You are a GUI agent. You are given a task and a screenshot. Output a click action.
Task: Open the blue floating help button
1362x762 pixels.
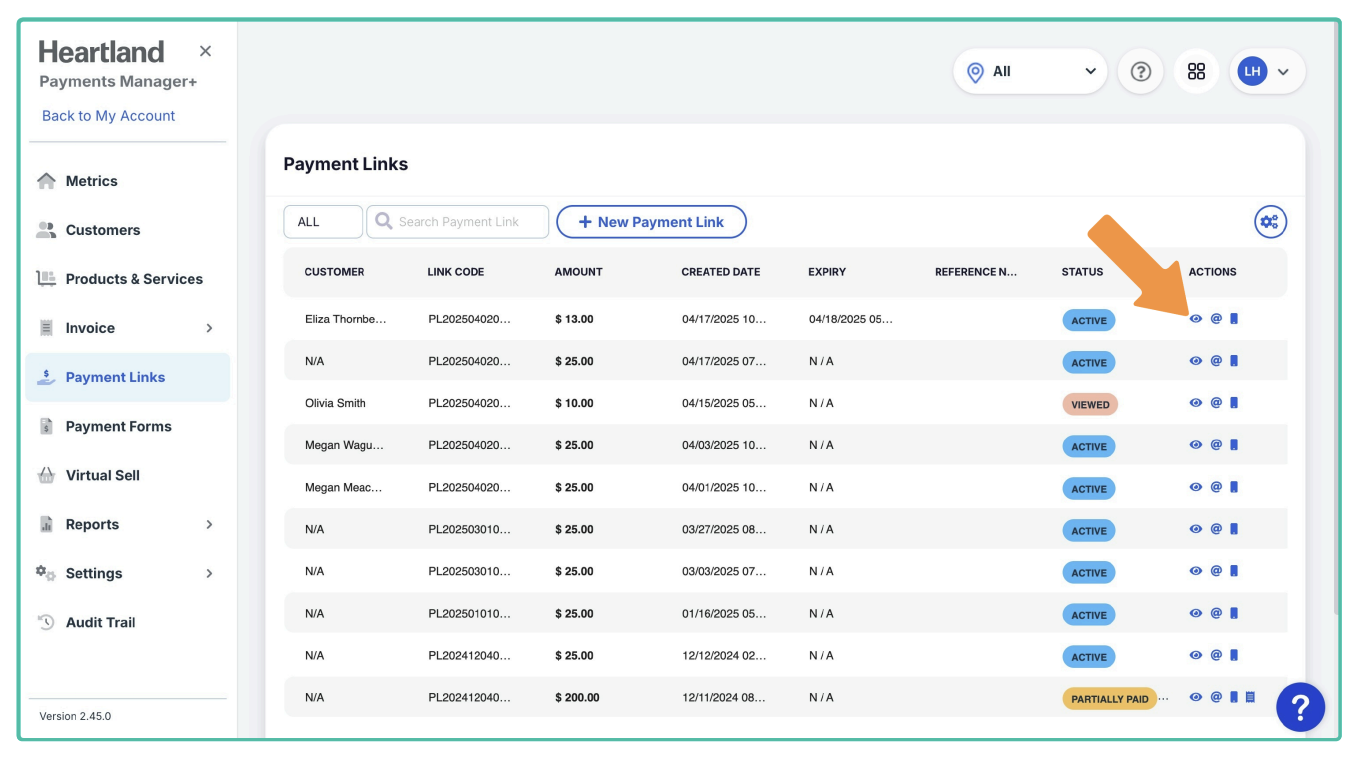pyautogui.click(x=1300, y=708)
